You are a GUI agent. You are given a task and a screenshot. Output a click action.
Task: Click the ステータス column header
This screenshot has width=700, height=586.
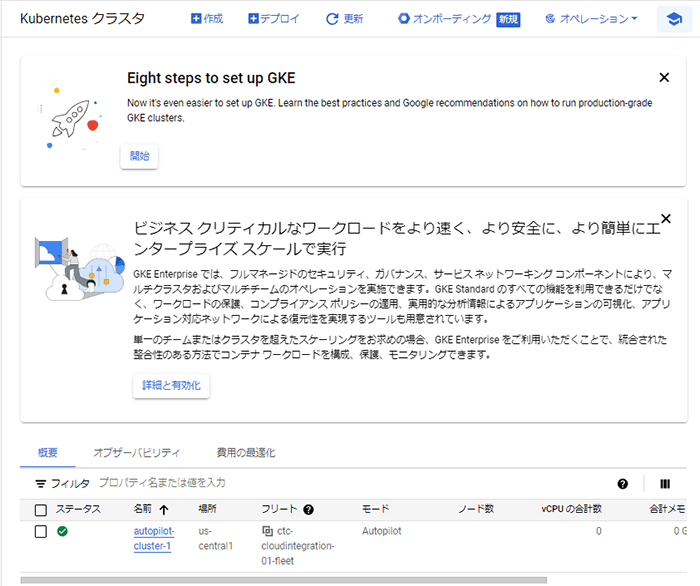(78, 509)
